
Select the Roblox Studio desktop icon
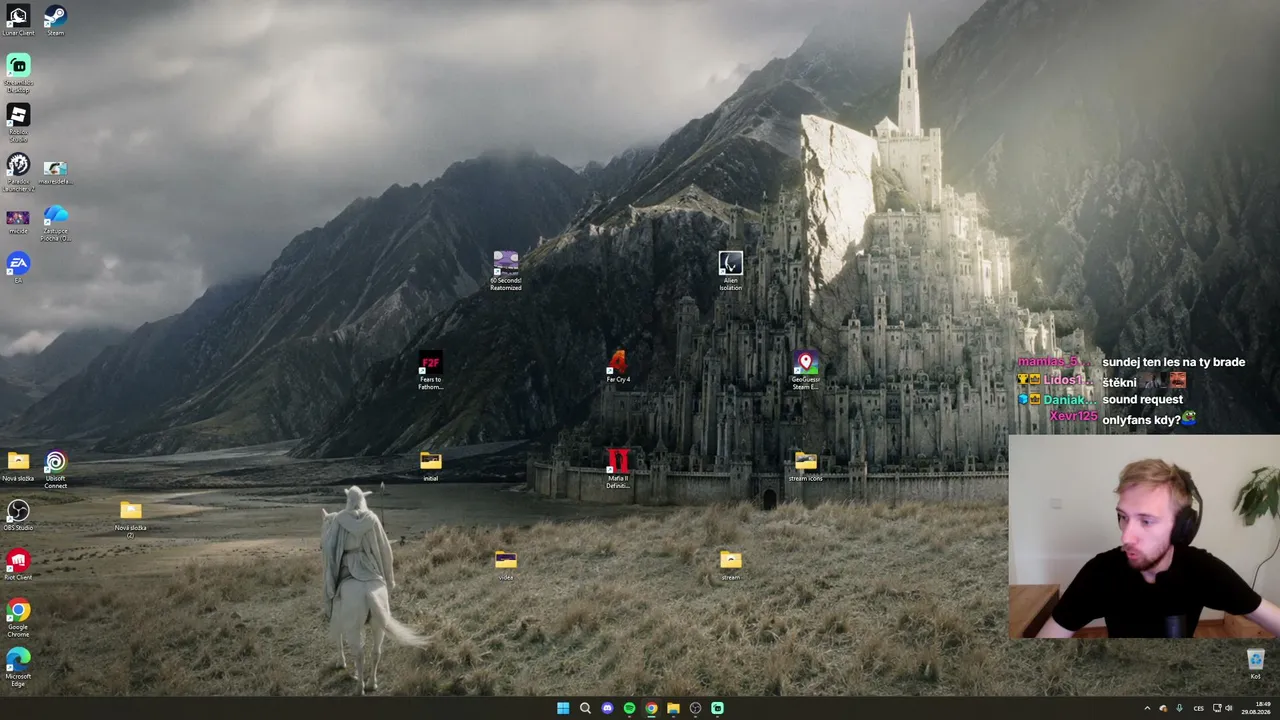click(18, 122)
